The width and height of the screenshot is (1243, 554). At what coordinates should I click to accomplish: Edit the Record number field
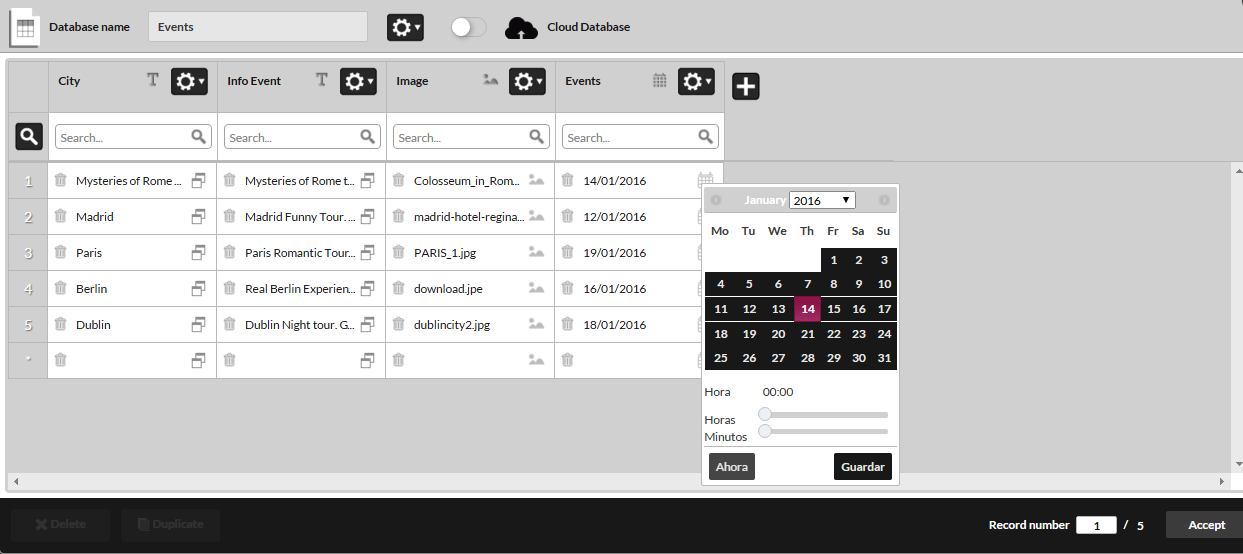pos(1096,525)
